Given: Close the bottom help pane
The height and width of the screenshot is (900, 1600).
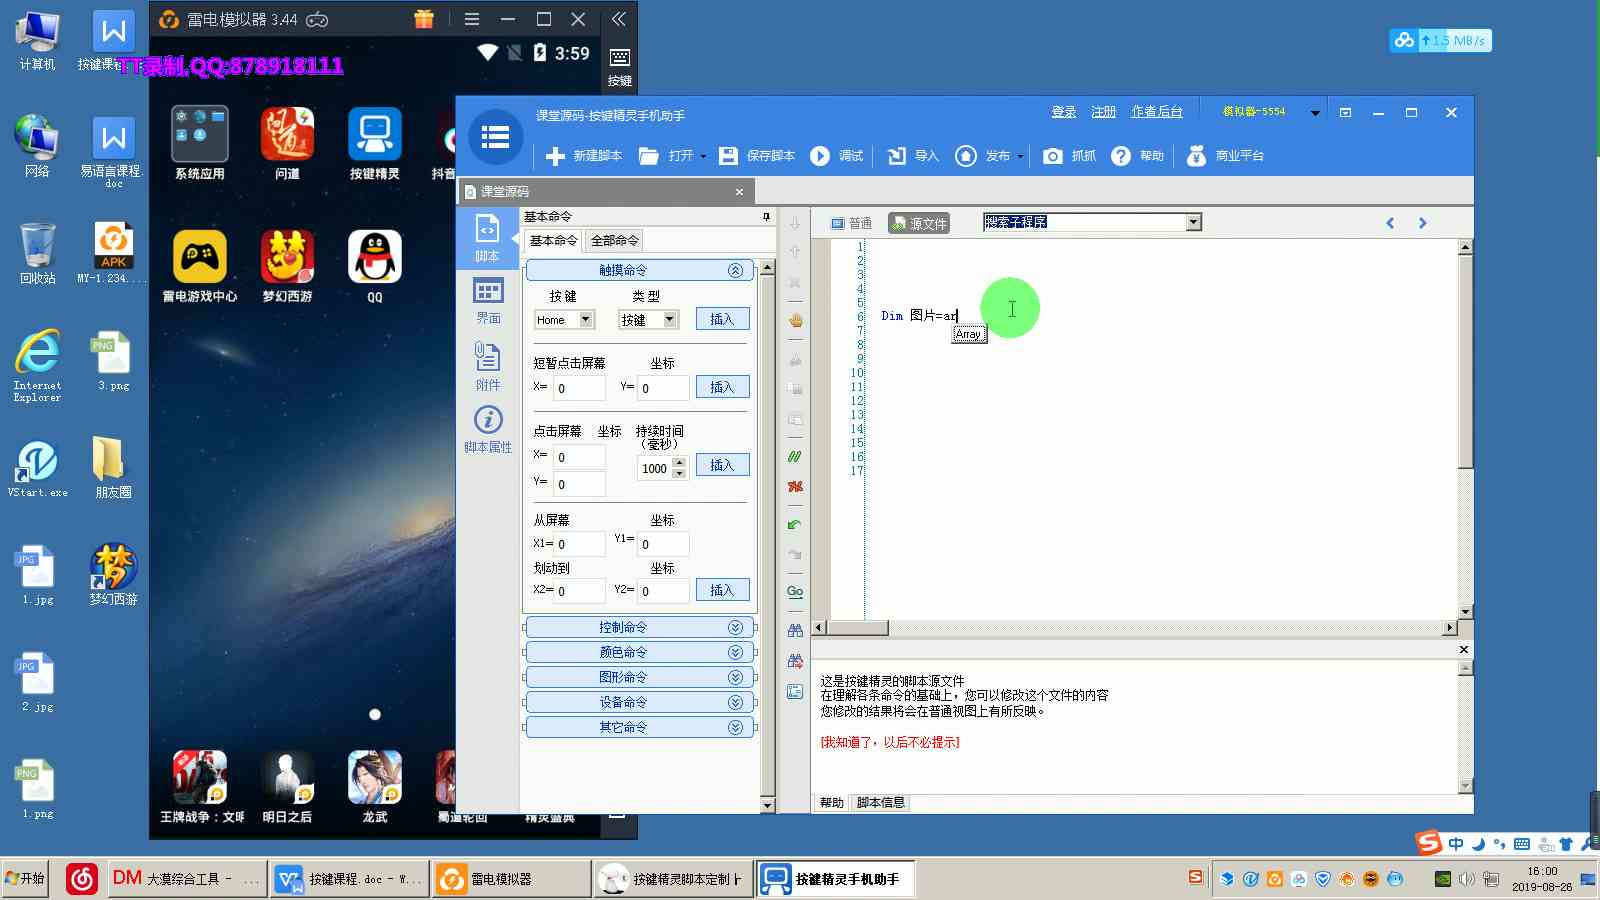Looking at the screenshot, I should pyautogui.click(x=1464, y=650).
